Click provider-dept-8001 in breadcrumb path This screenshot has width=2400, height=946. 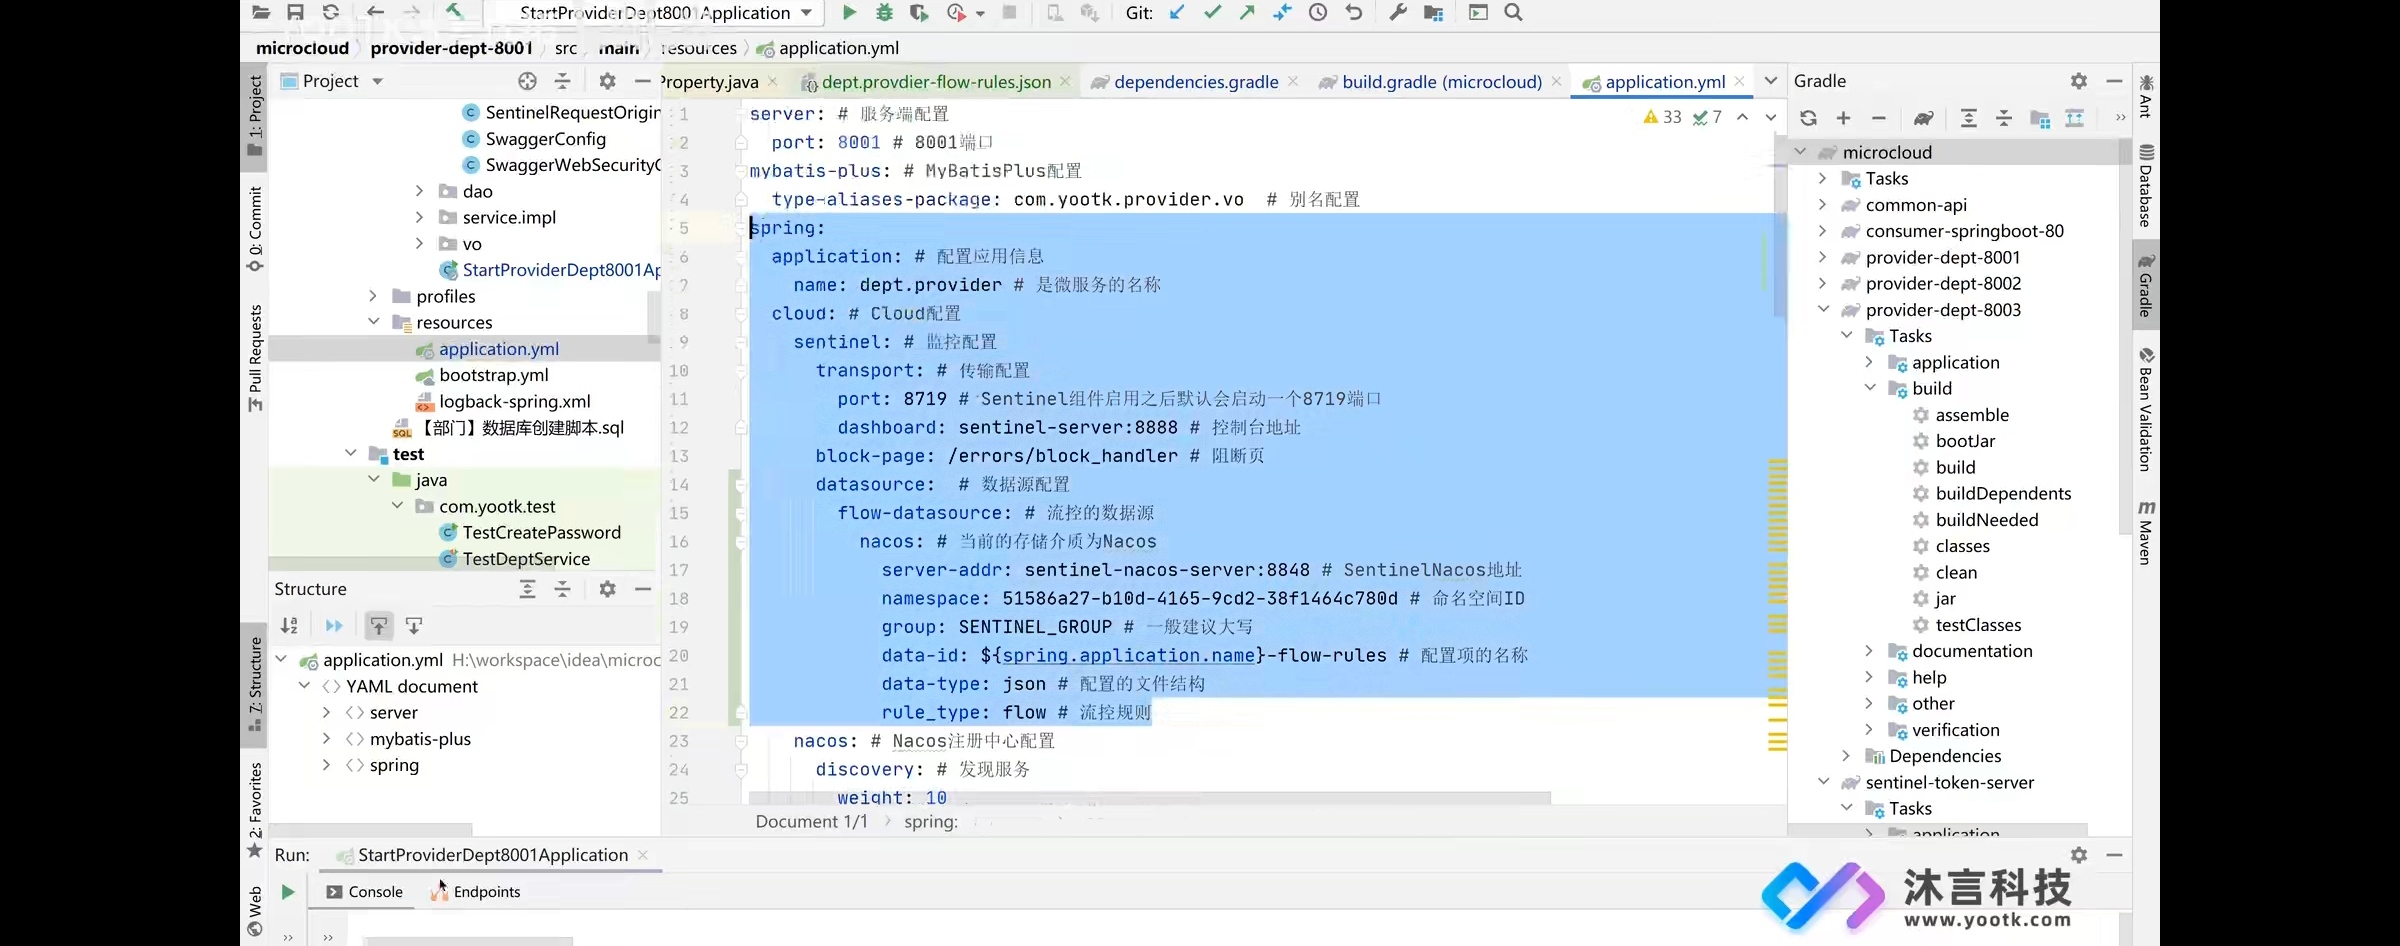pyautogui.click(x=451, y=48)
